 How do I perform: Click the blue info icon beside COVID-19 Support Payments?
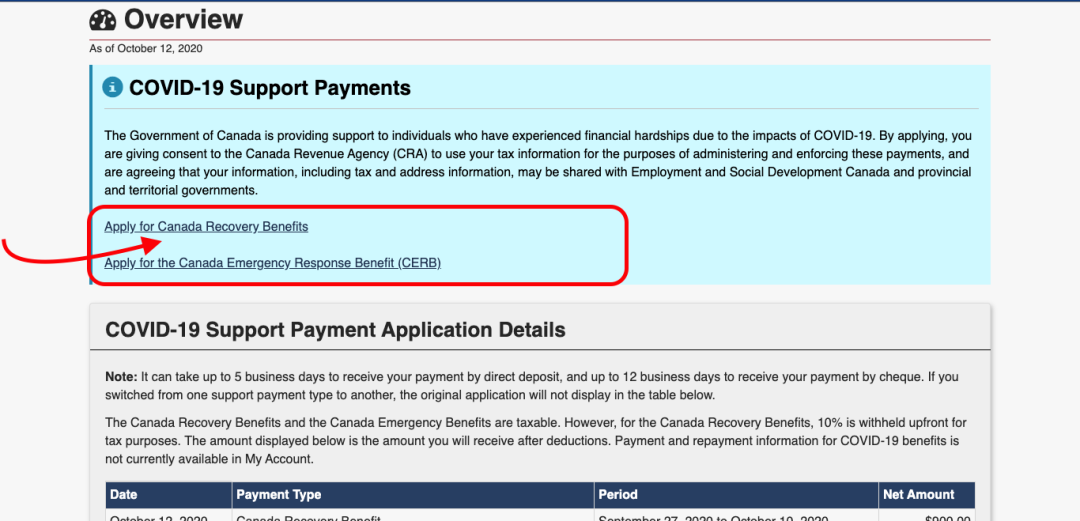[112, 88]
